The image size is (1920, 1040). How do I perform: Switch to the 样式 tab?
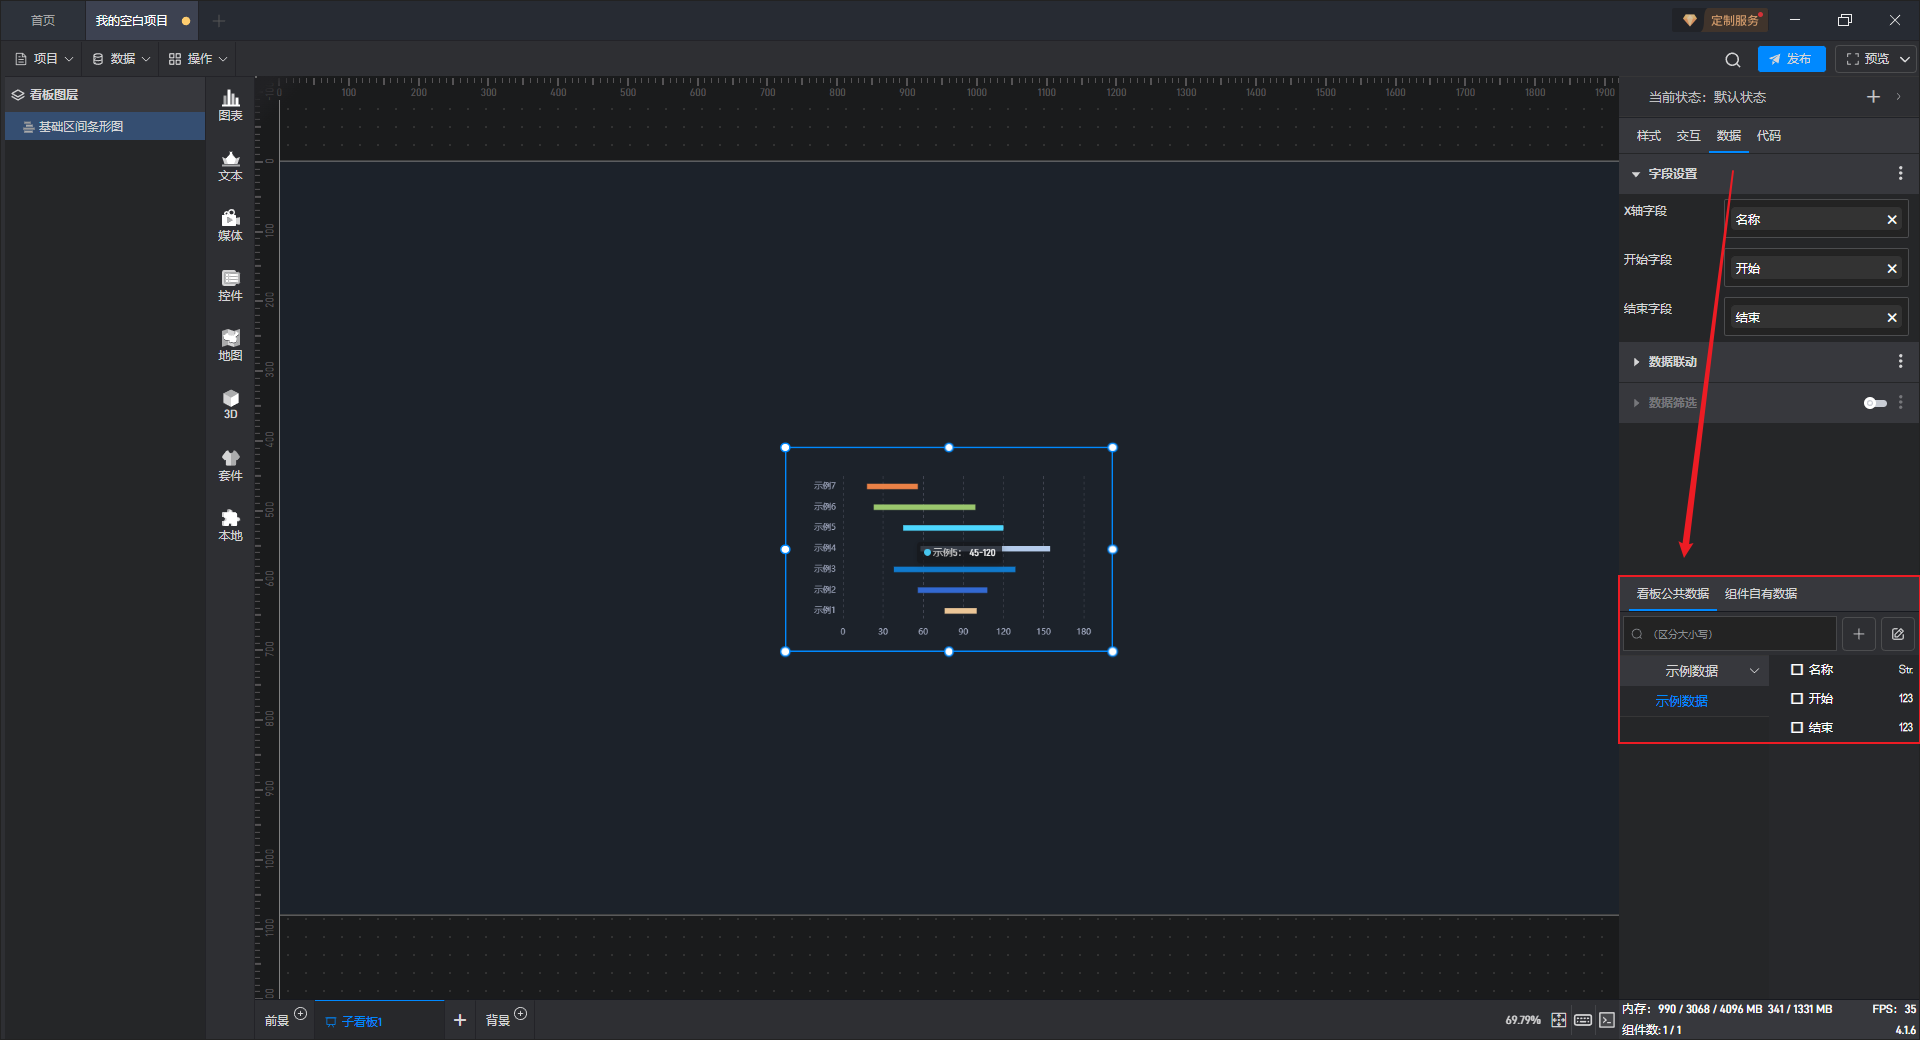1648,136
